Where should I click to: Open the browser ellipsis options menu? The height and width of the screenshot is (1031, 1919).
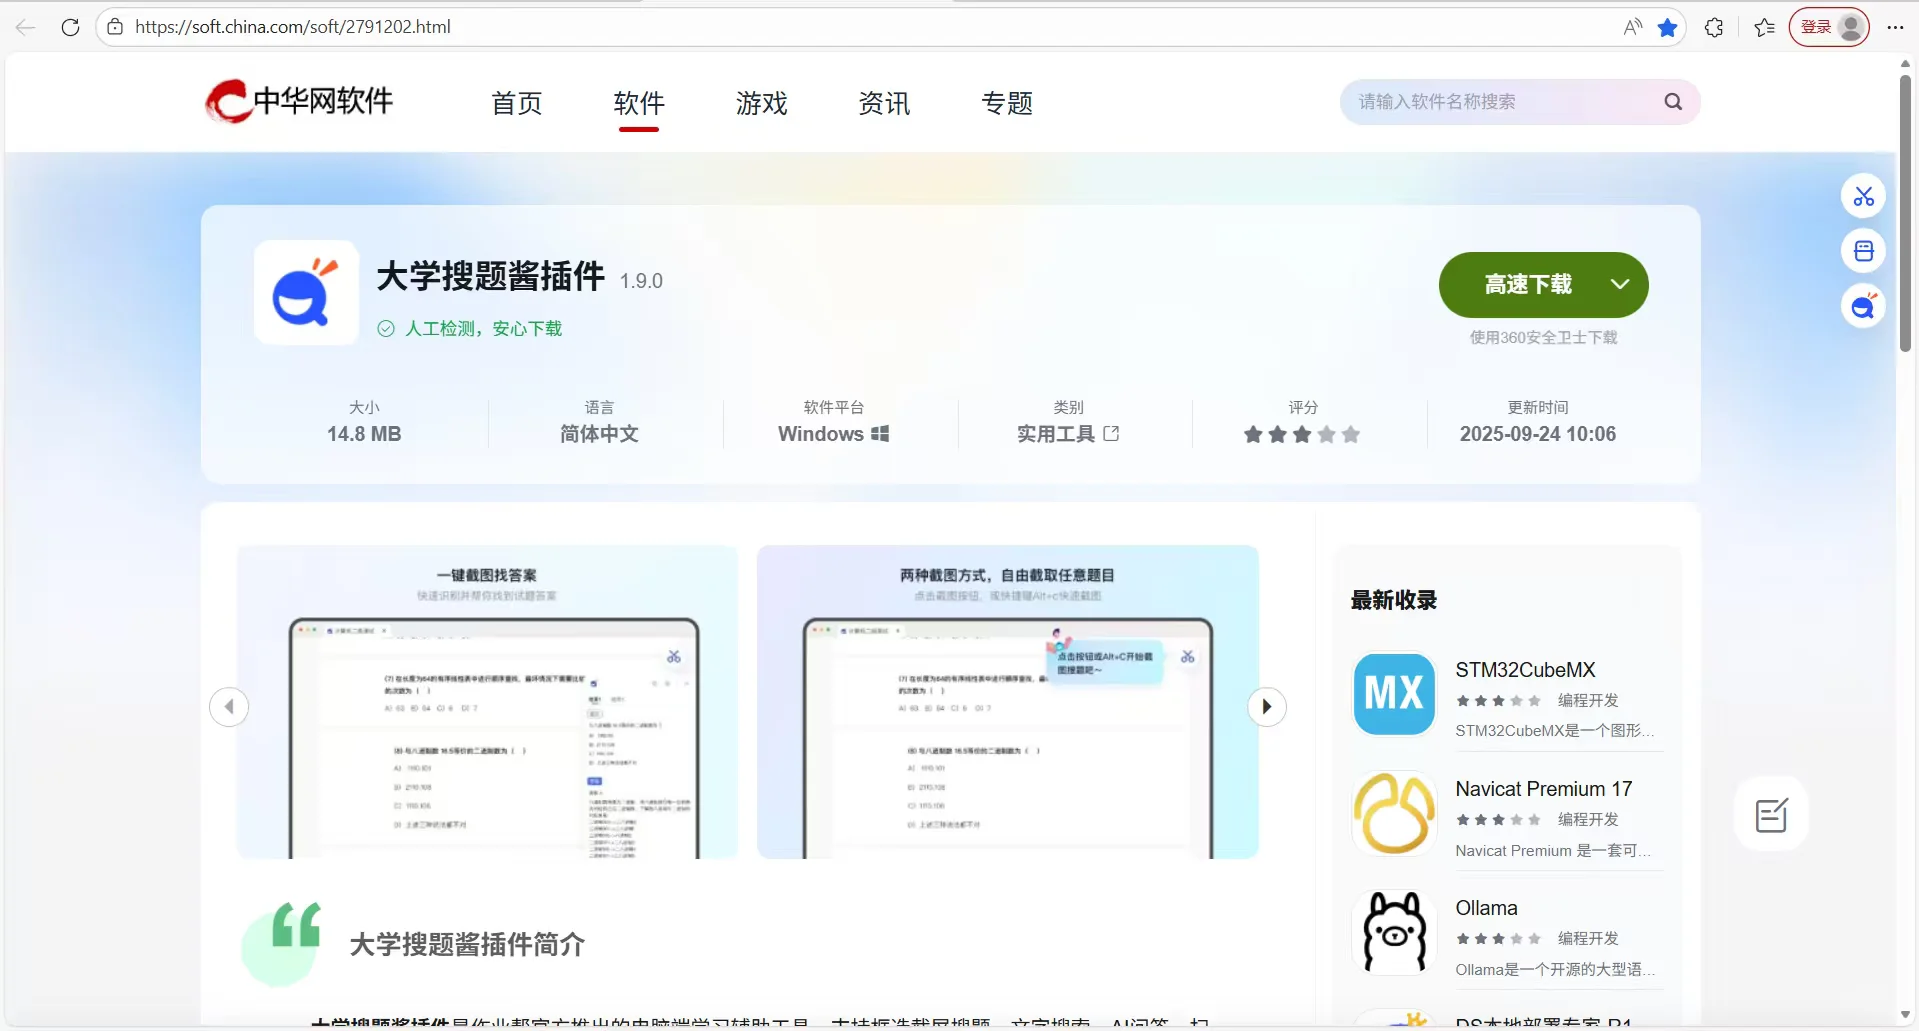[1895, 27]
